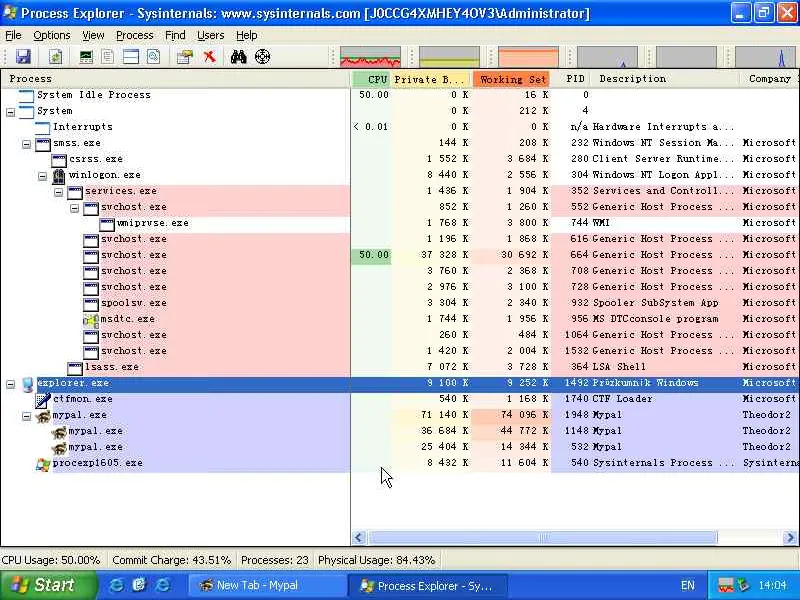Sort by the PID column header

(x=571, y=79)
